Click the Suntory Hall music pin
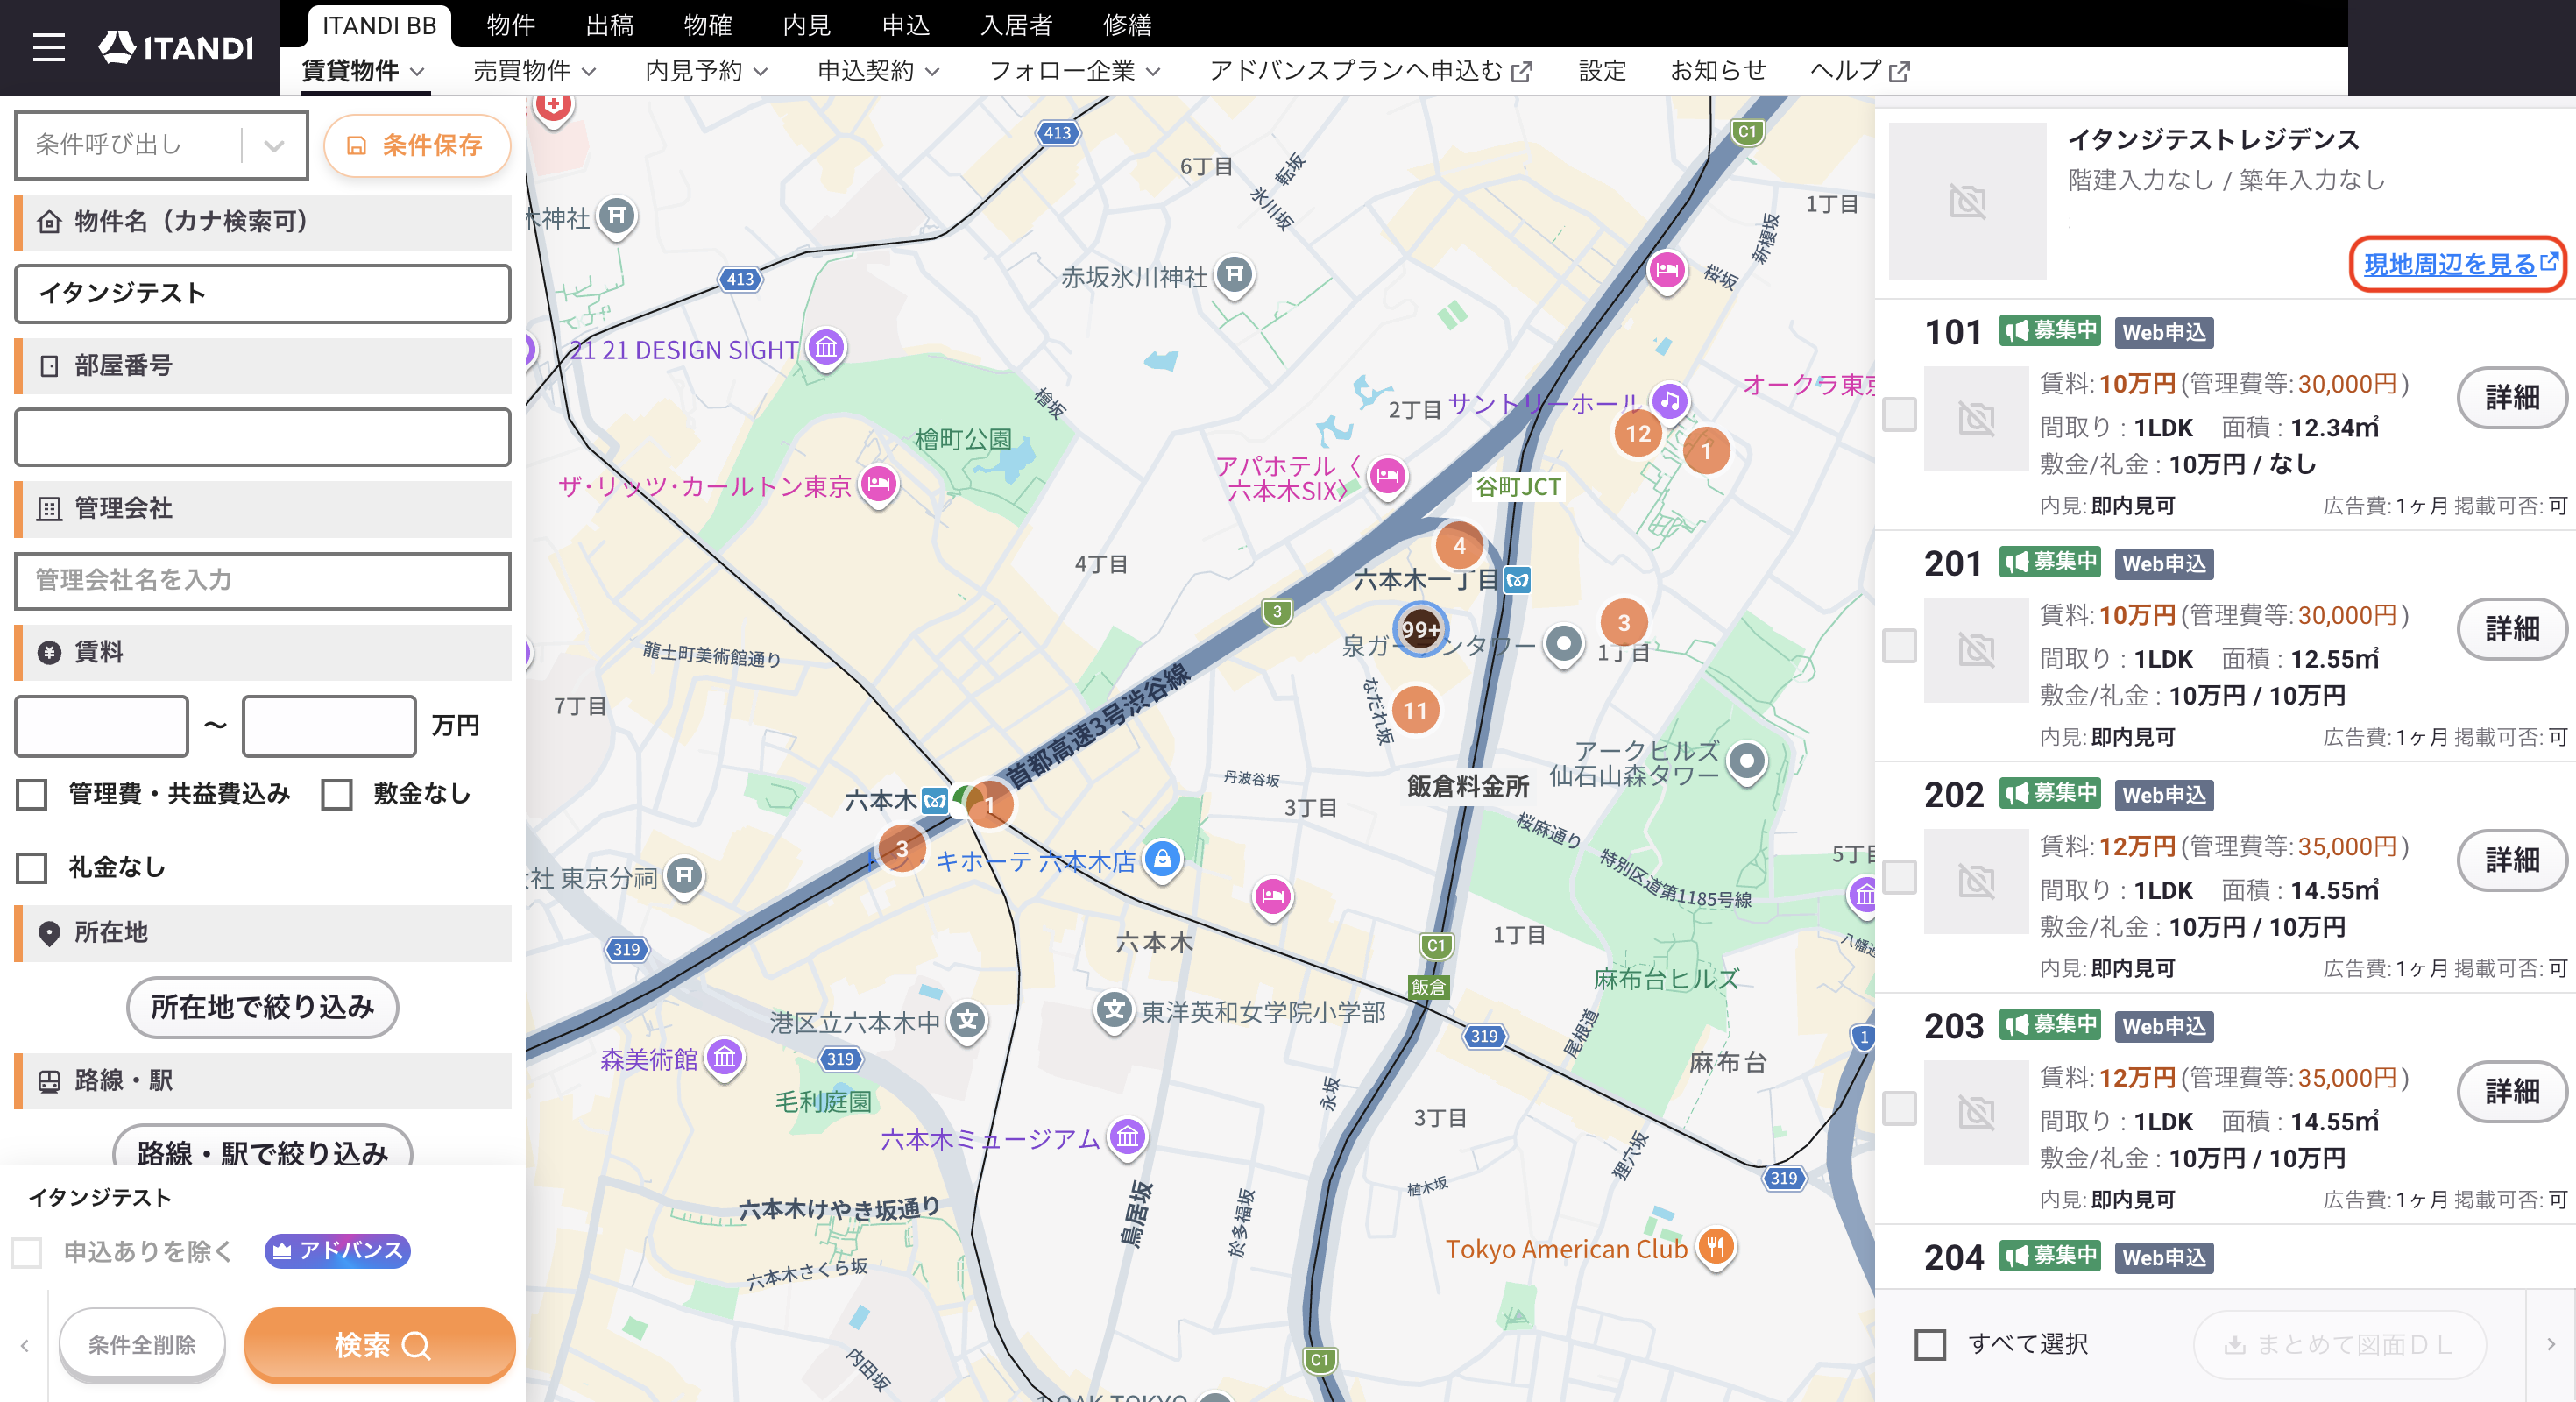The width and height of the screenshot is (2576, 1402). 1669,402
